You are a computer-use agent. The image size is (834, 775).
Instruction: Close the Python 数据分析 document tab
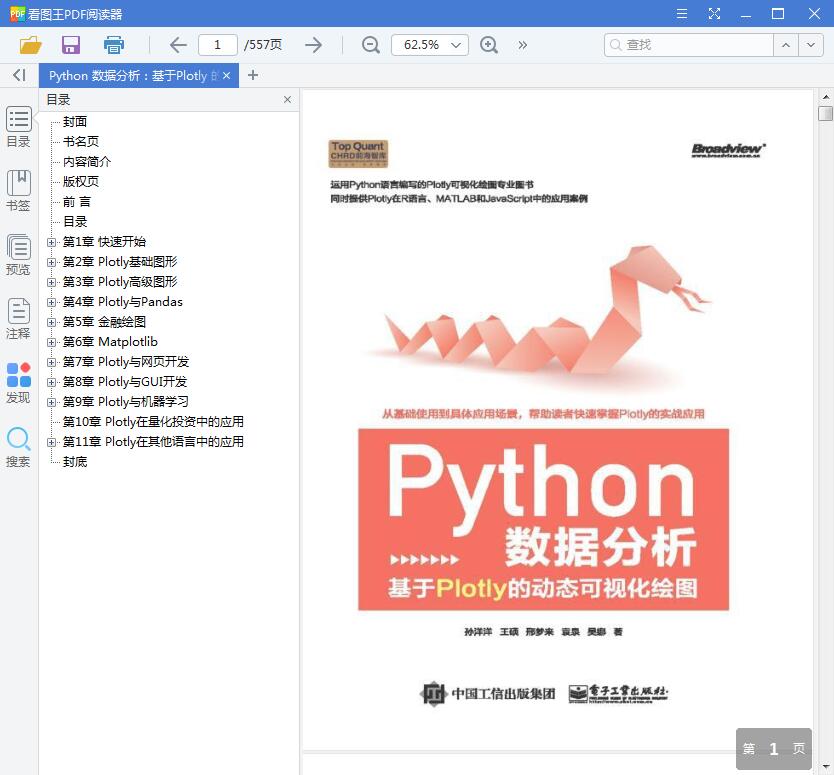coord(227,76)
